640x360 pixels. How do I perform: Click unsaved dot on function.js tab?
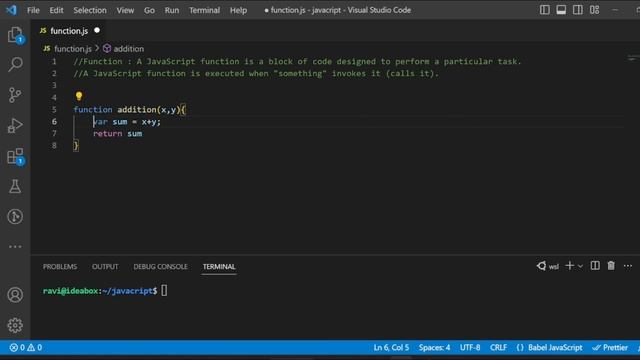click(x=97, y=30)
